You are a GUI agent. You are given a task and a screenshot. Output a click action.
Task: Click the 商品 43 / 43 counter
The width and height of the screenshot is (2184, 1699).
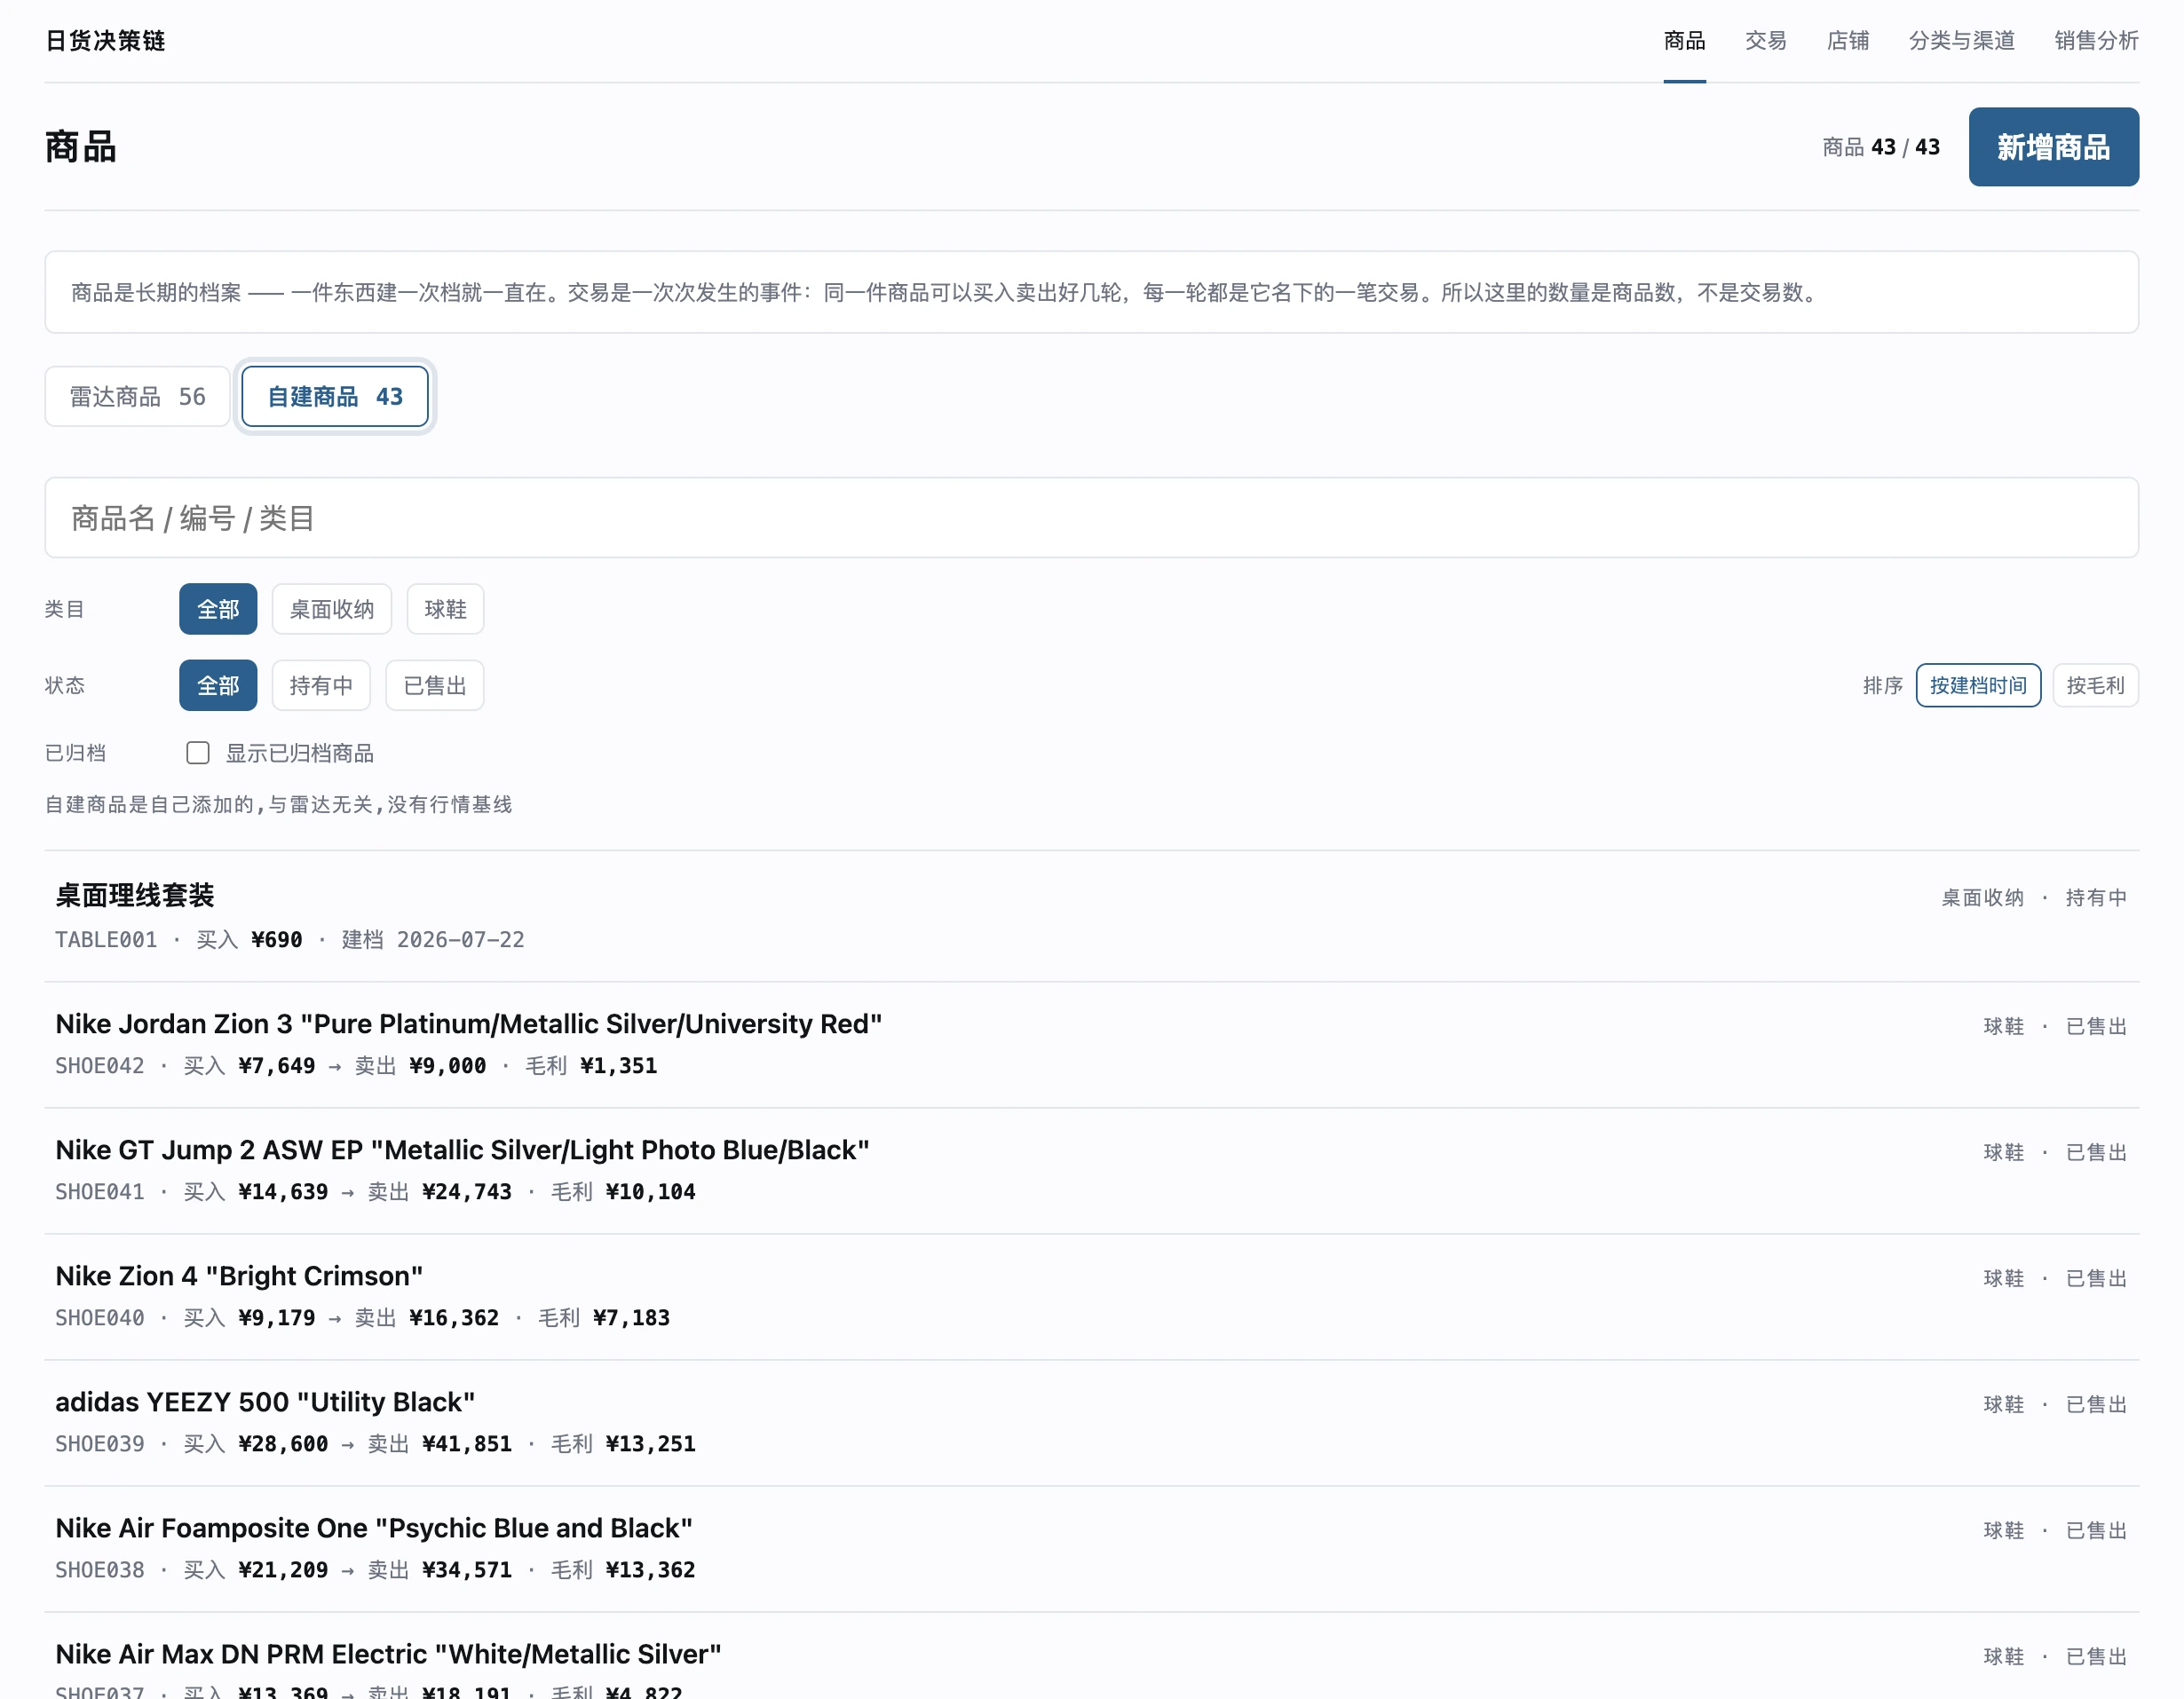tap(1881, 147)
